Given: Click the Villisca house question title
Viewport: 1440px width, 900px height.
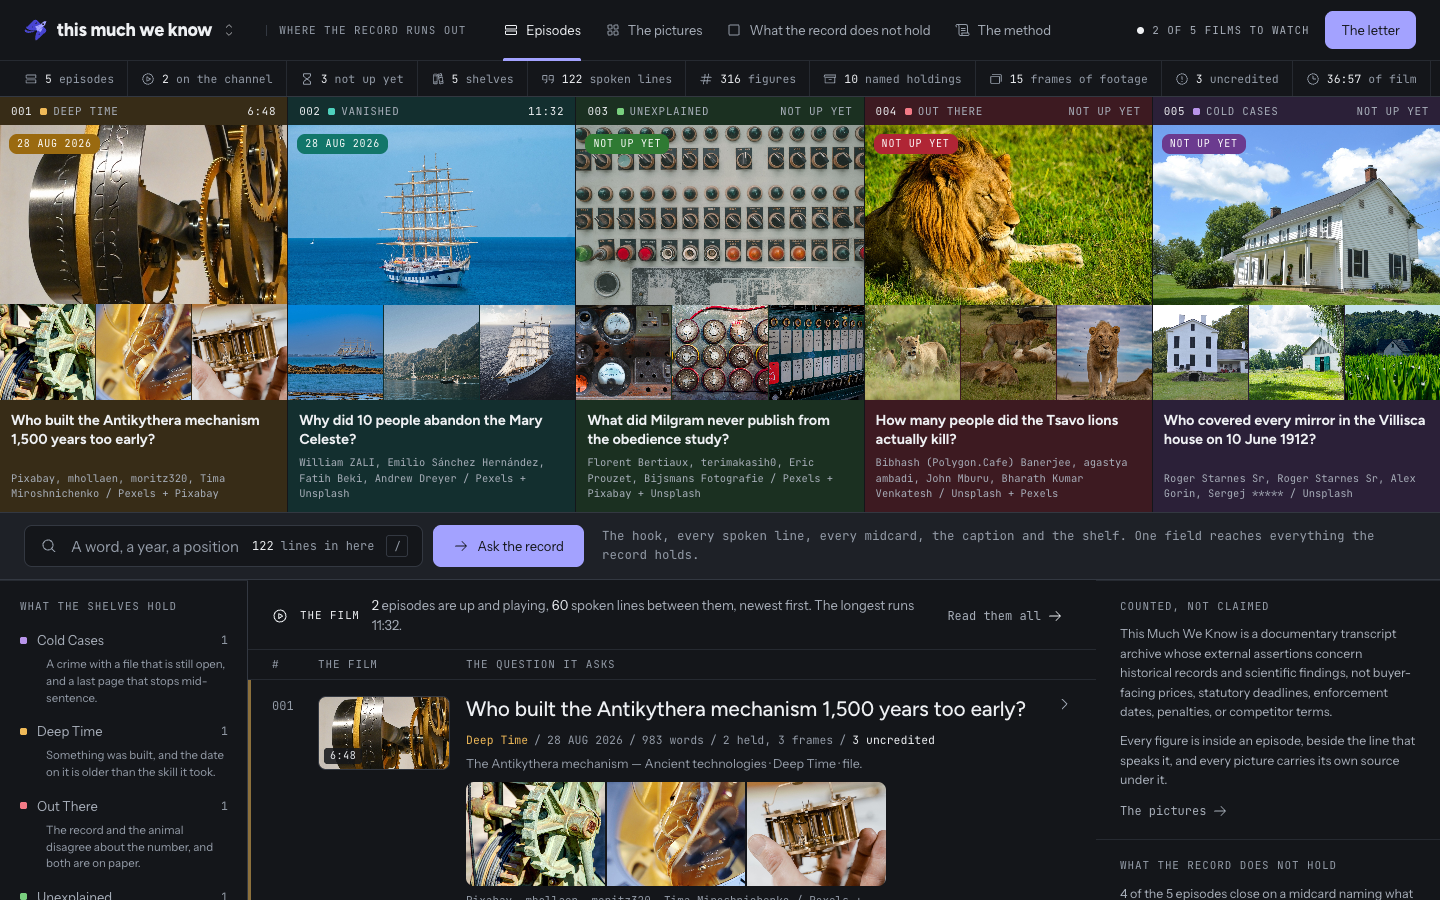Looking at the screenshot, I should pos(1294,429).
